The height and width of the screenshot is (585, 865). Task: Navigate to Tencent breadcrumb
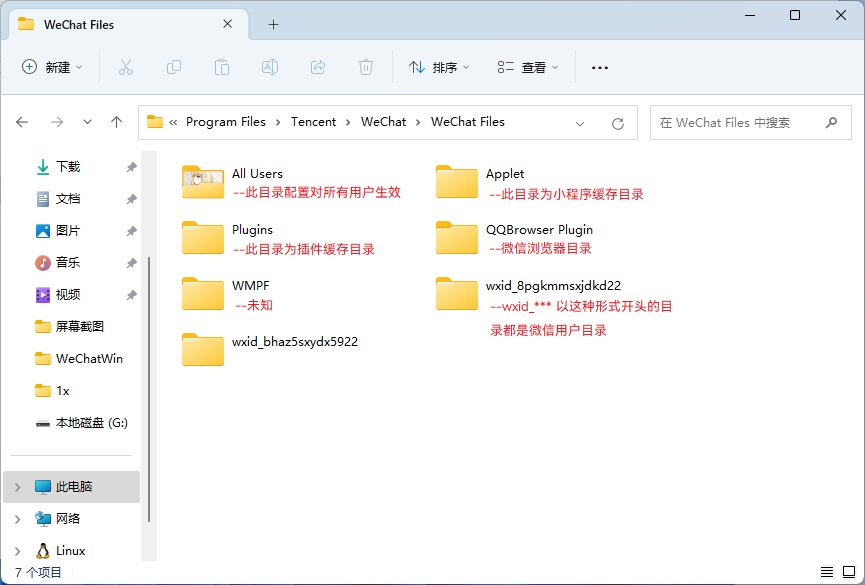(x=313, y=122)
